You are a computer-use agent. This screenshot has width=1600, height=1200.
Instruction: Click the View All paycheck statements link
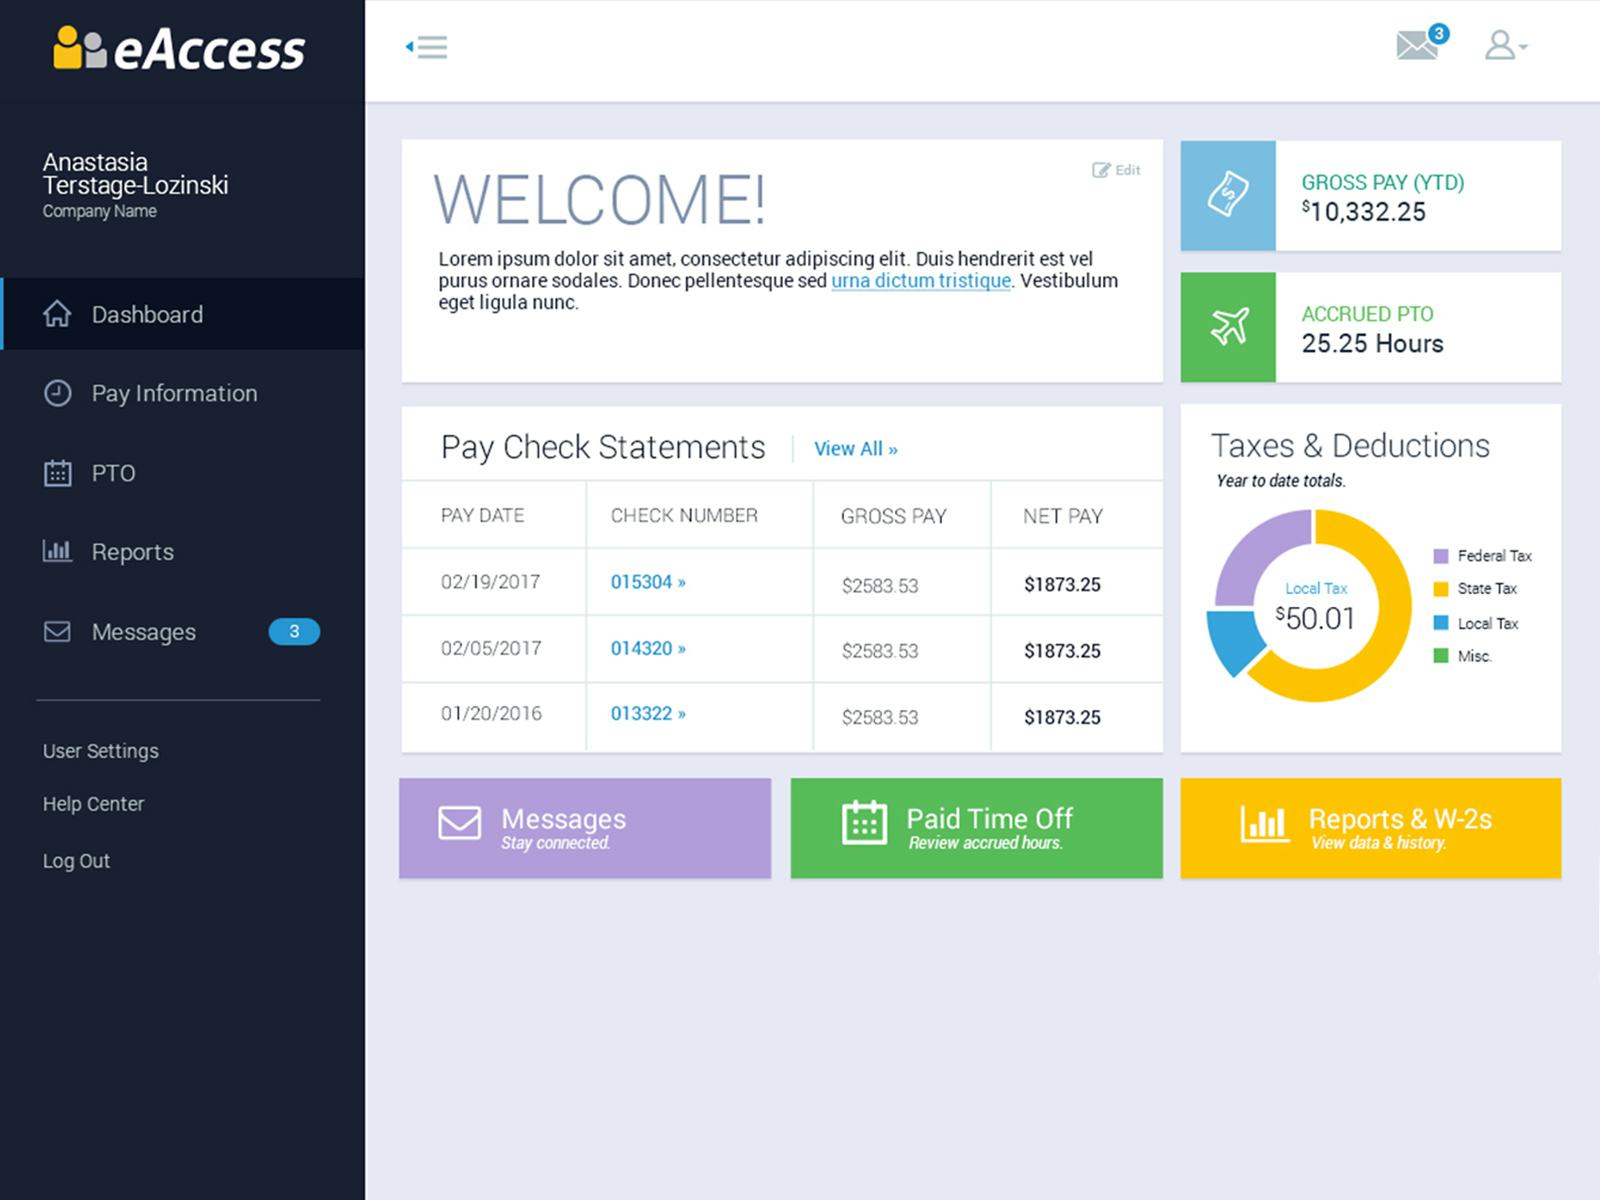coord(855,449)
